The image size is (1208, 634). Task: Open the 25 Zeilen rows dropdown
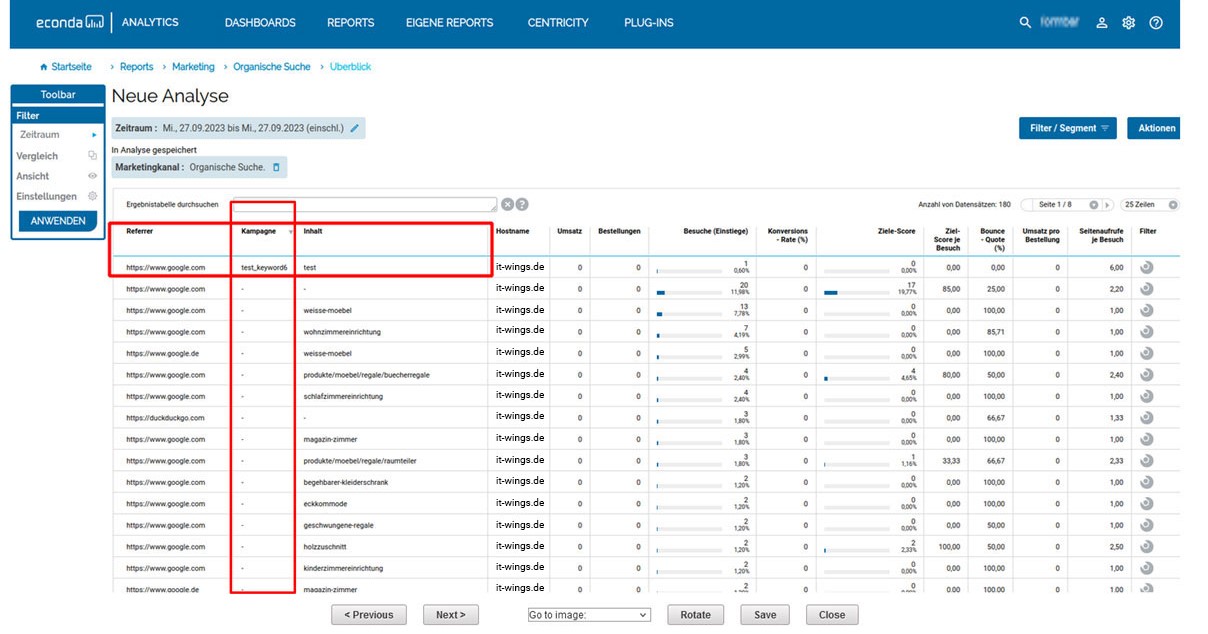(x=1150, y=205)
